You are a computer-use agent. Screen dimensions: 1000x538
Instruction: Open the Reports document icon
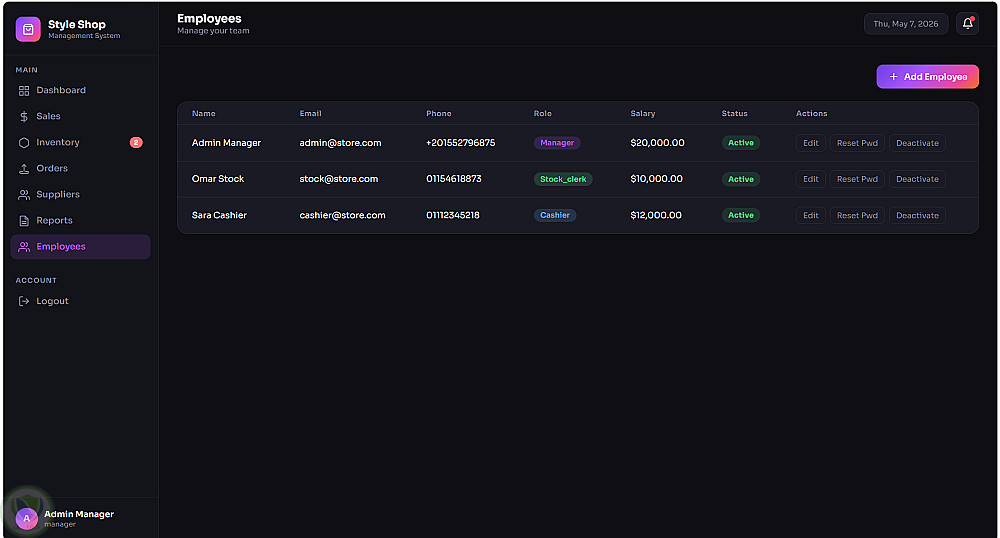[x=24, y=221]
